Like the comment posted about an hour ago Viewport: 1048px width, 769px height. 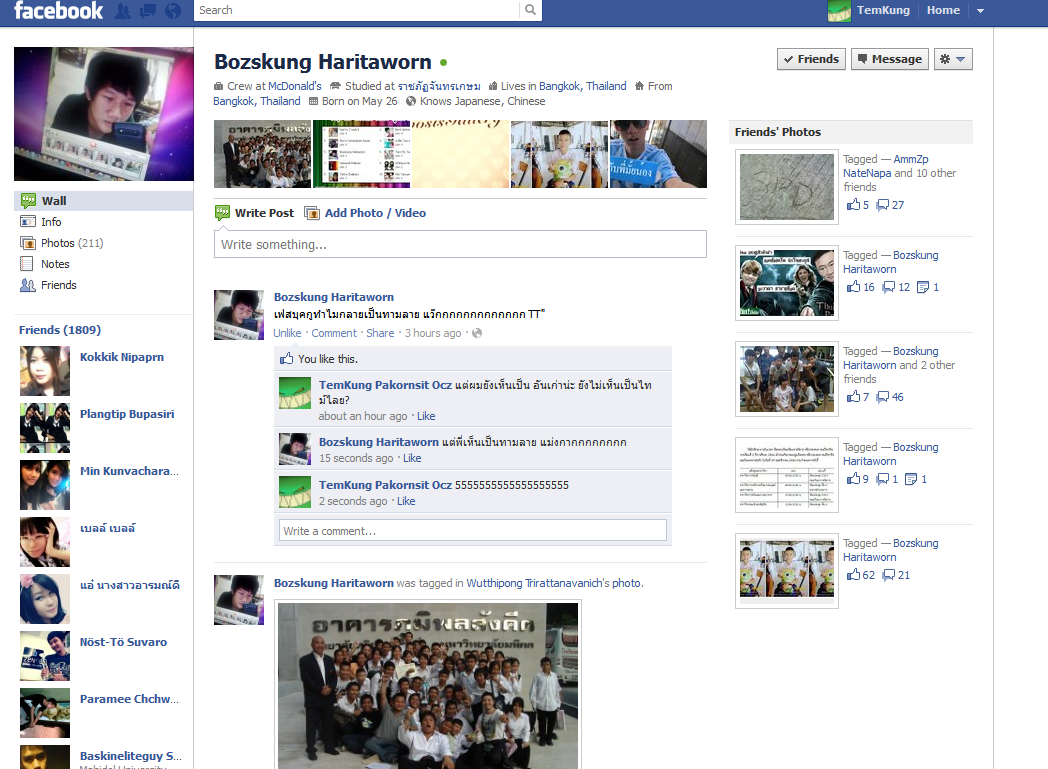tap(426, 416)
